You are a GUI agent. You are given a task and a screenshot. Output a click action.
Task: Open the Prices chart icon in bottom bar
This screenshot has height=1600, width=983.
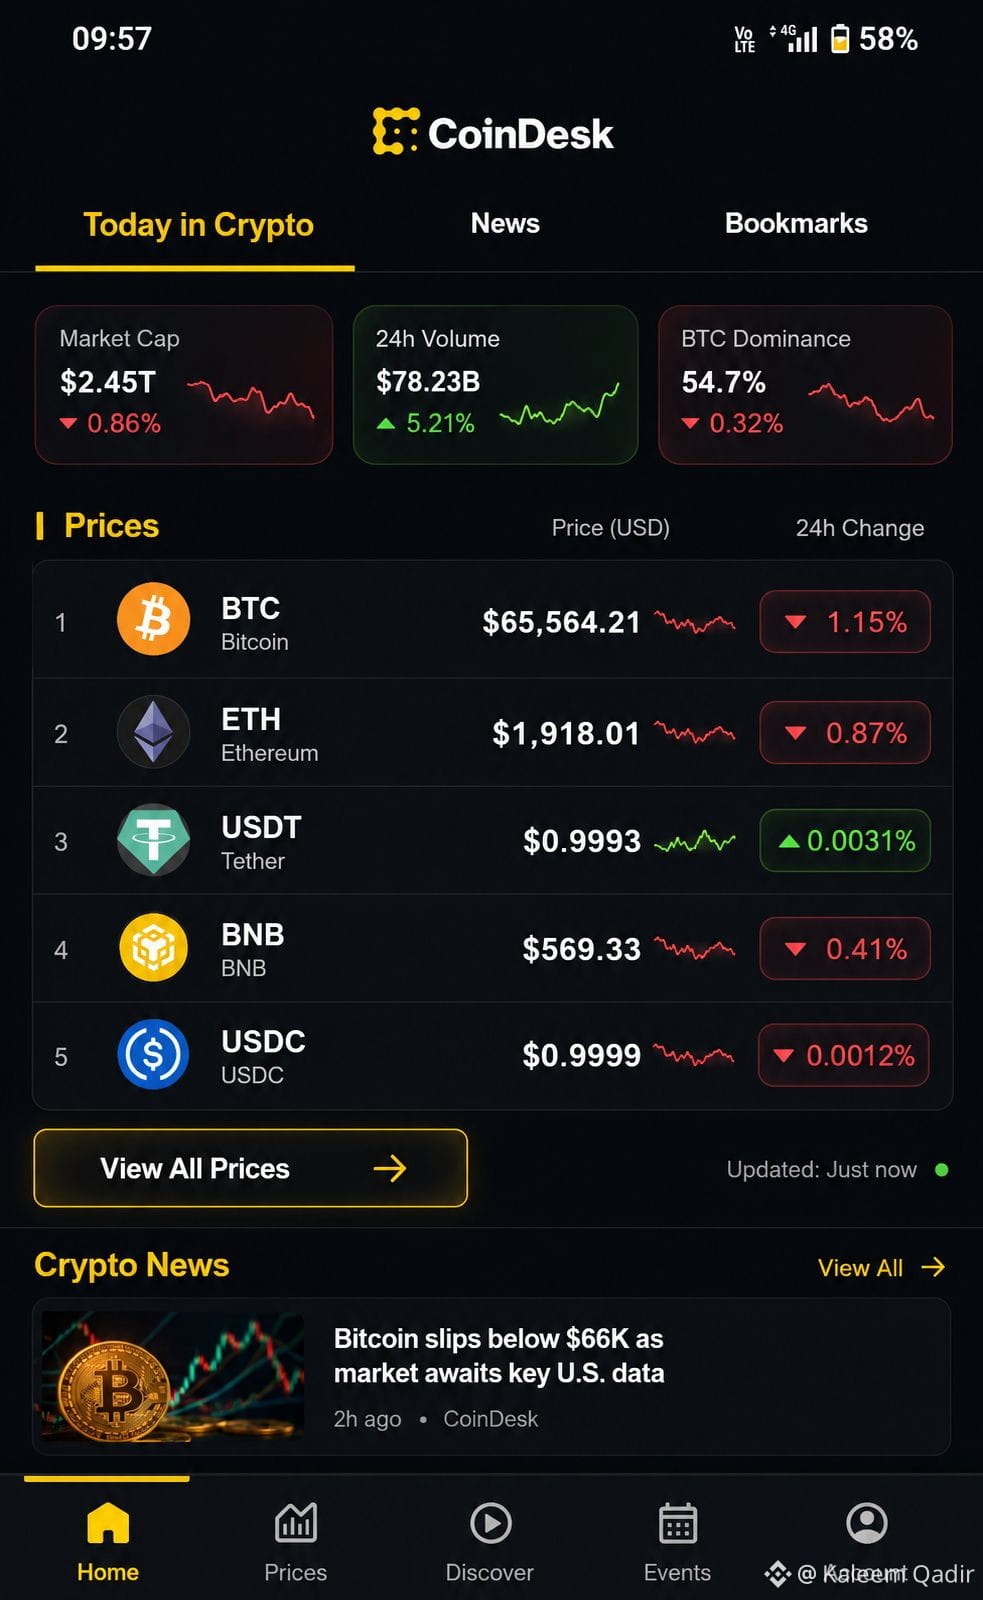pyautogui.click(x=296, y=1523)
